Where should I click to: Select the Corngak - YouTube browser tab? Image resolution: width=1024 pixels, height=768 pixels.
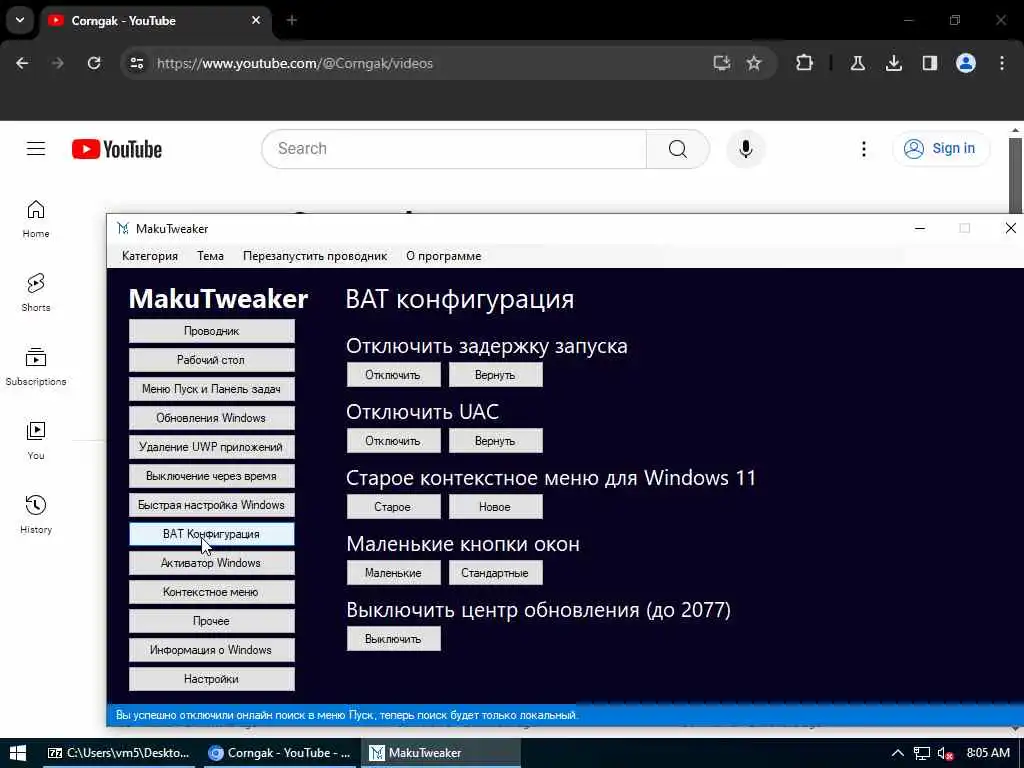click(155, 20)
